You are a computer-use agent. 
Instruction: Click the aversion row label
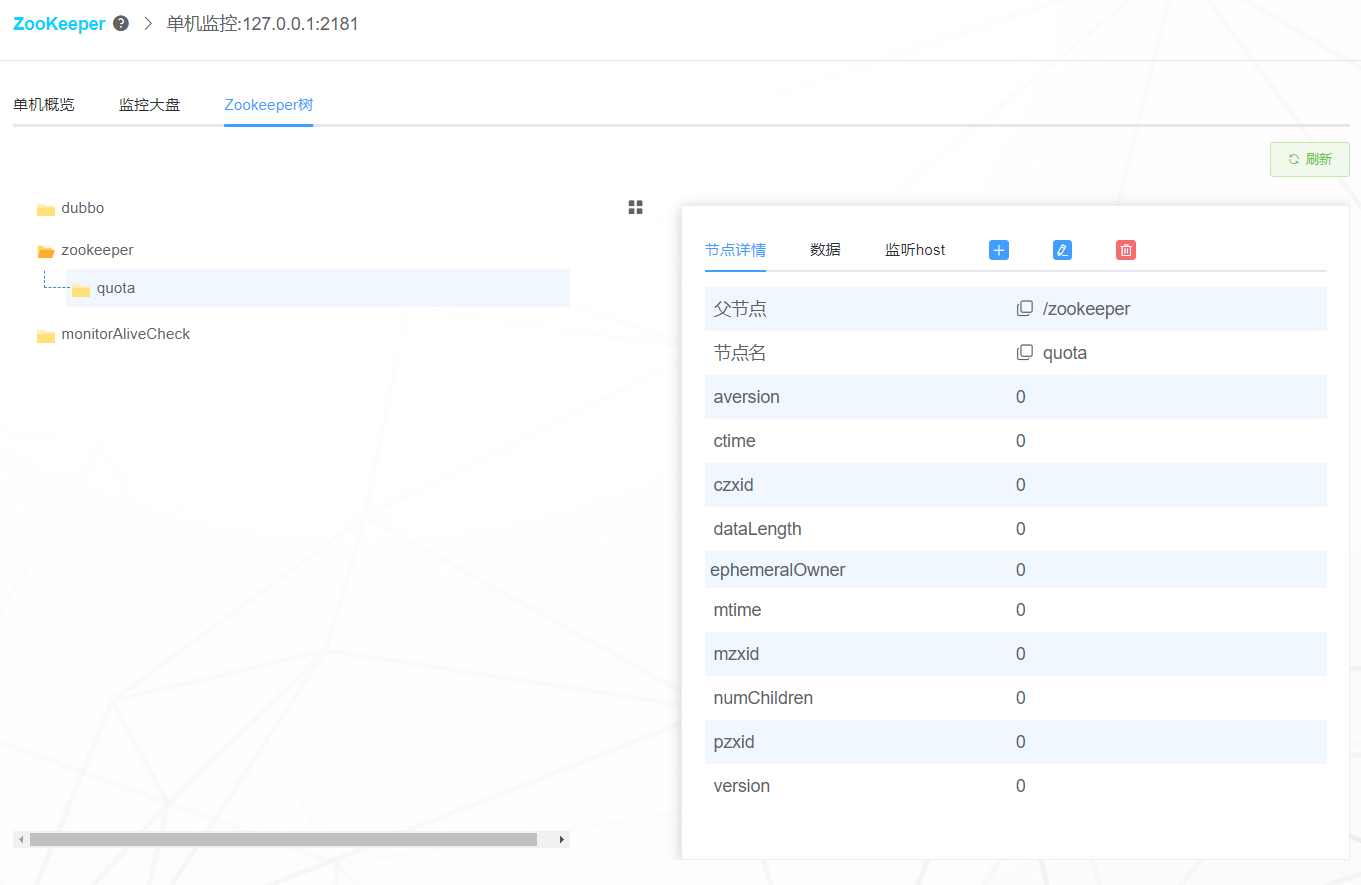click(x=746, y=397)
